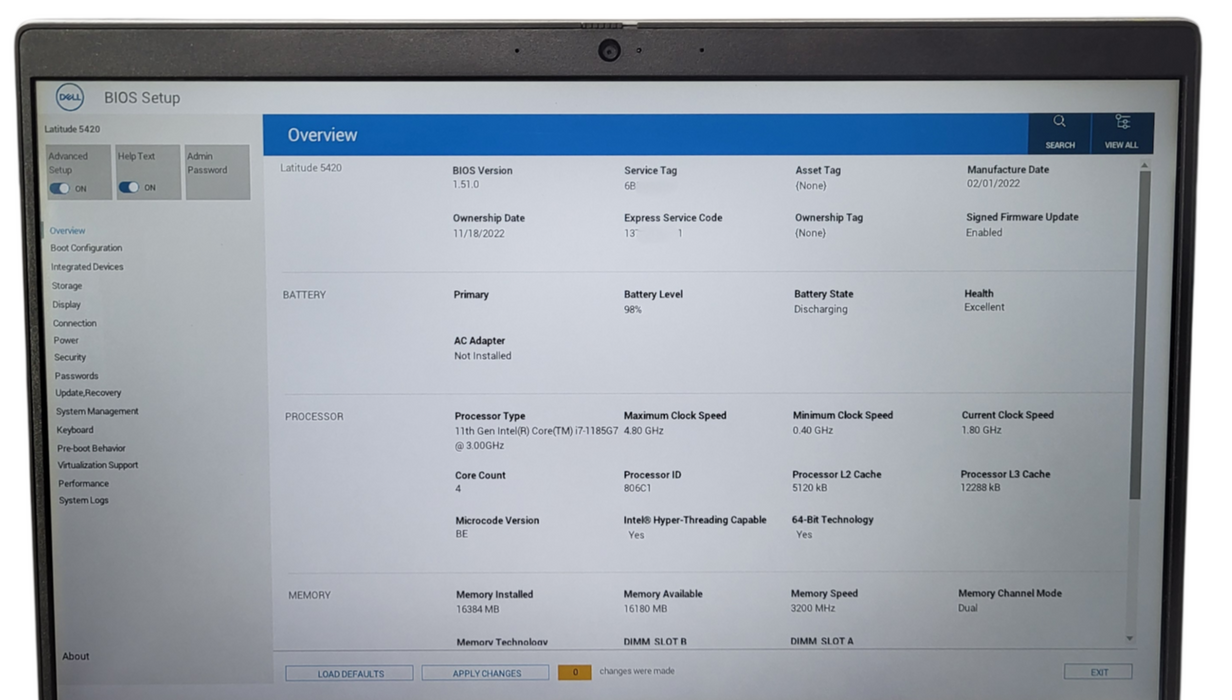Select Overview in the sidebar
The image size is (1232, 700).
pos(67,231)
